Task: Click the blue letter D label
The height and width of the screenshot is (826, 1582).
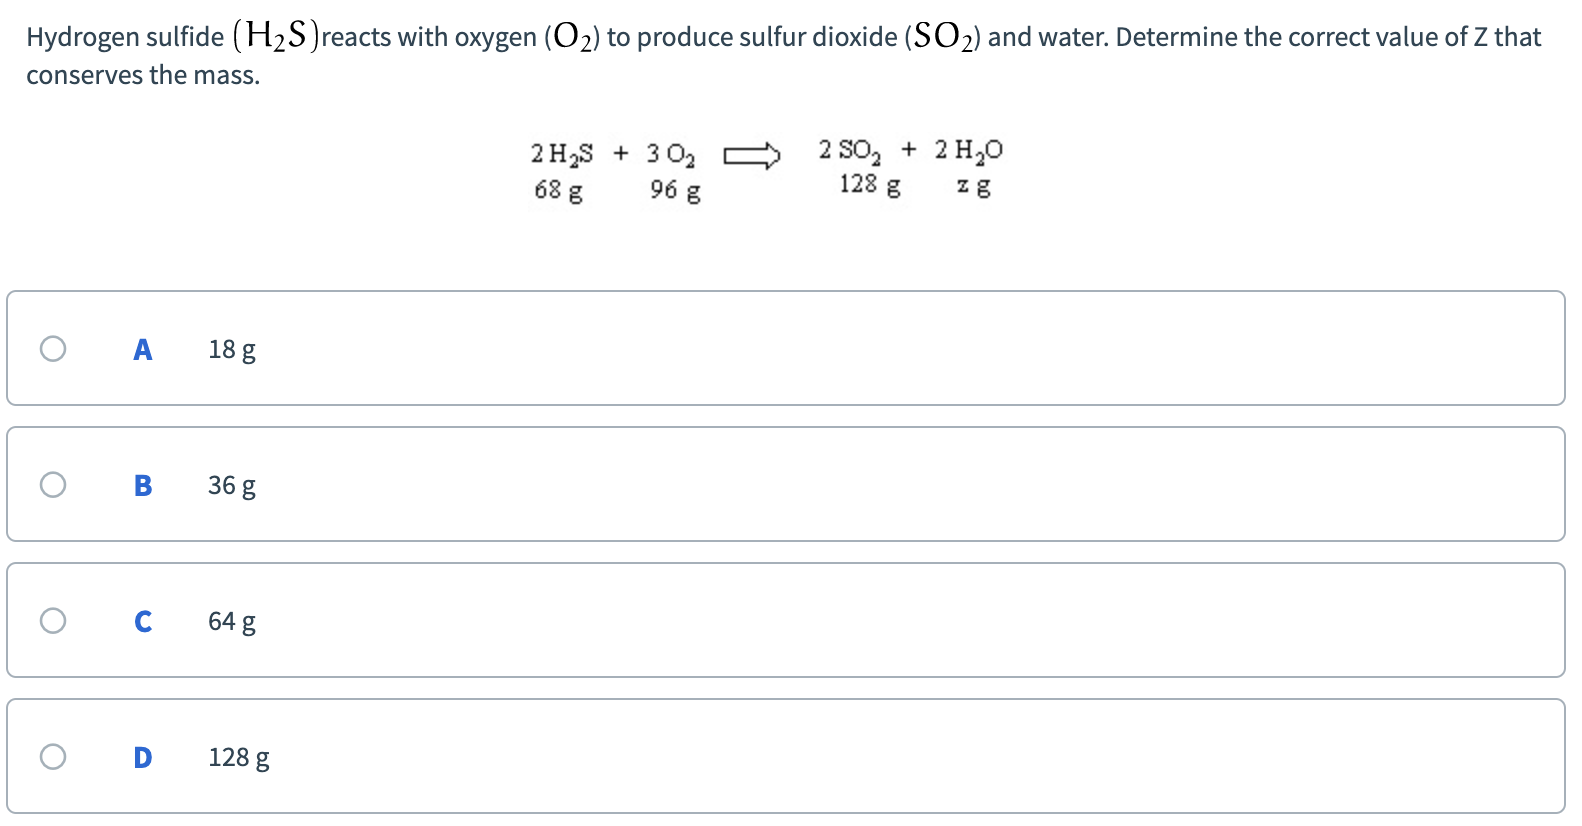Action: click(142, 757)
